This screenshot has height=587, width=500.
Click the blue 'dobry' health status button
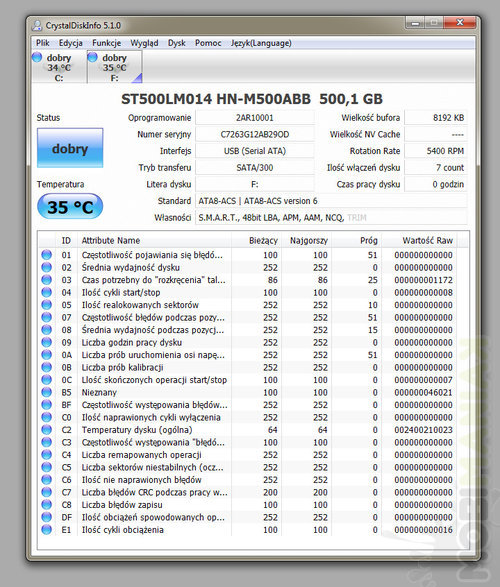(70, 148)
